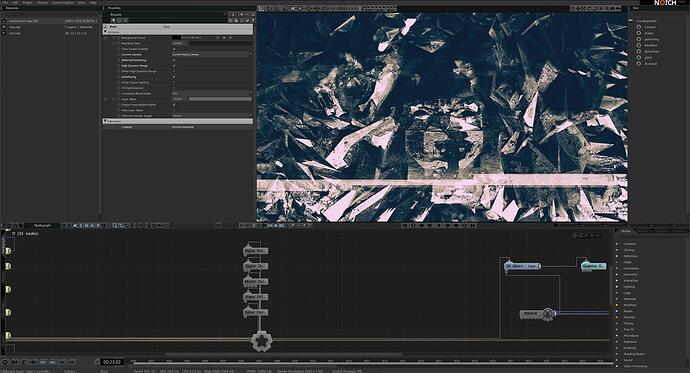Toggle the Deferred Rendering checkbox
Screen dimensions: 690x373
(x=174, y=60)
